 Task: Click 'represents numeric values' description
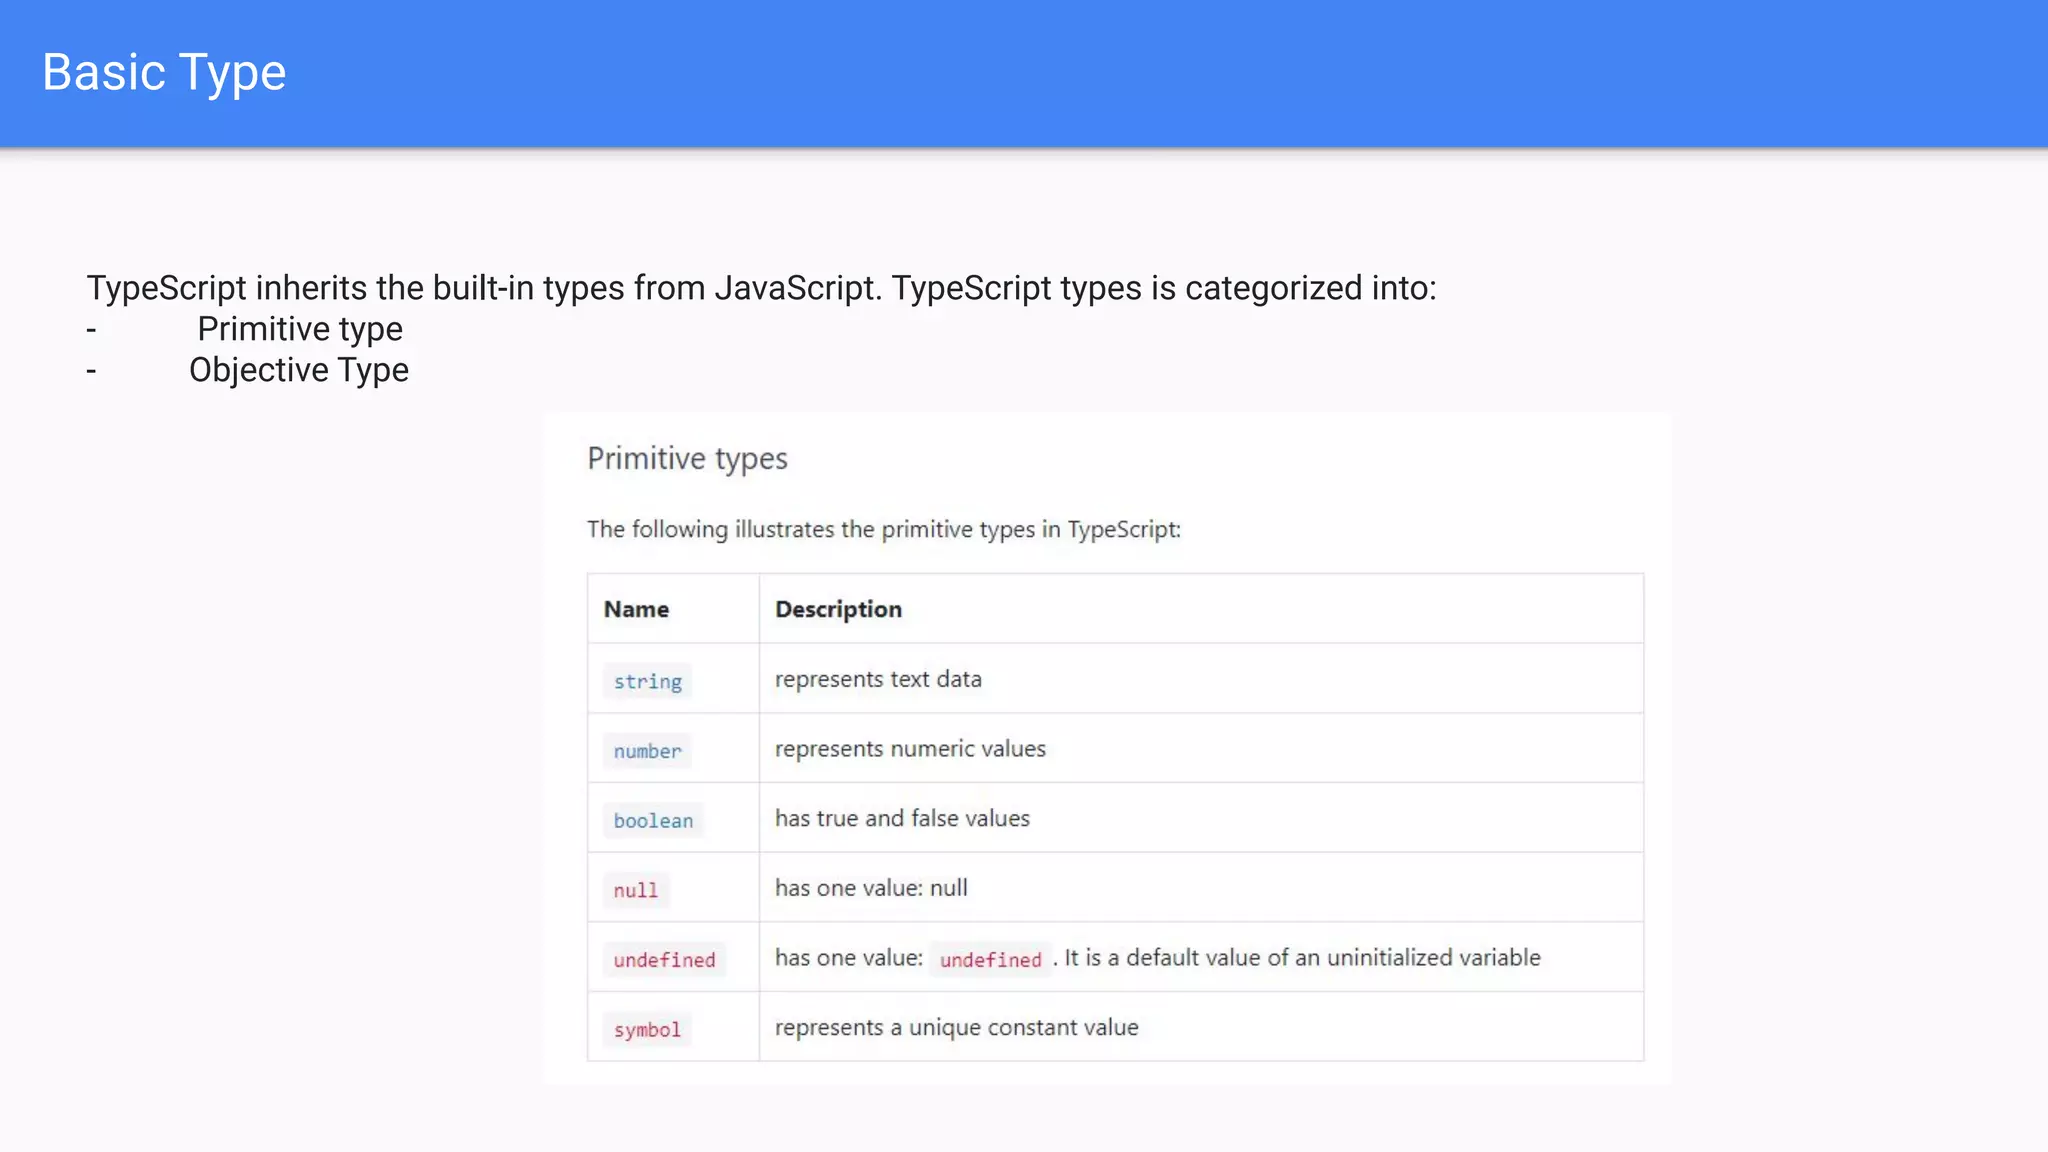pos(910,749)
